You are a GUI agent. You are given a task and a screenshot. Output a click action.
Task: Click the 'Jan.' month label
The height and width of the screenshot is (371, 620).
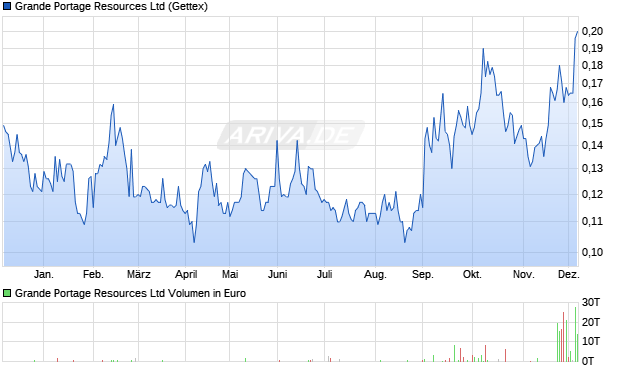pos(43,274)
